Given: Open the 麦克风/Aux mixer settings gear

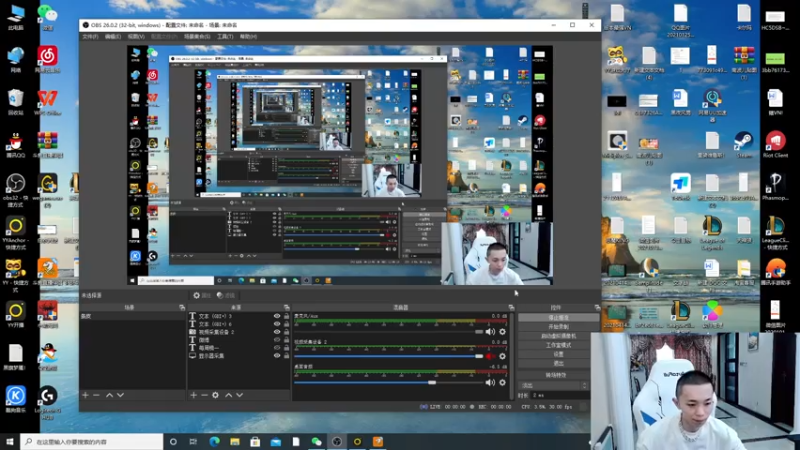Looking at the screenshot, I should 503,332.
